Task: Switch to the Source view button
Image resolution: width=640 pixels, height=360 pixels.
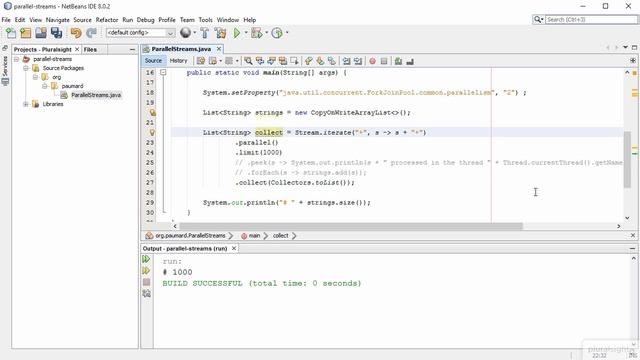Action: 153,61
